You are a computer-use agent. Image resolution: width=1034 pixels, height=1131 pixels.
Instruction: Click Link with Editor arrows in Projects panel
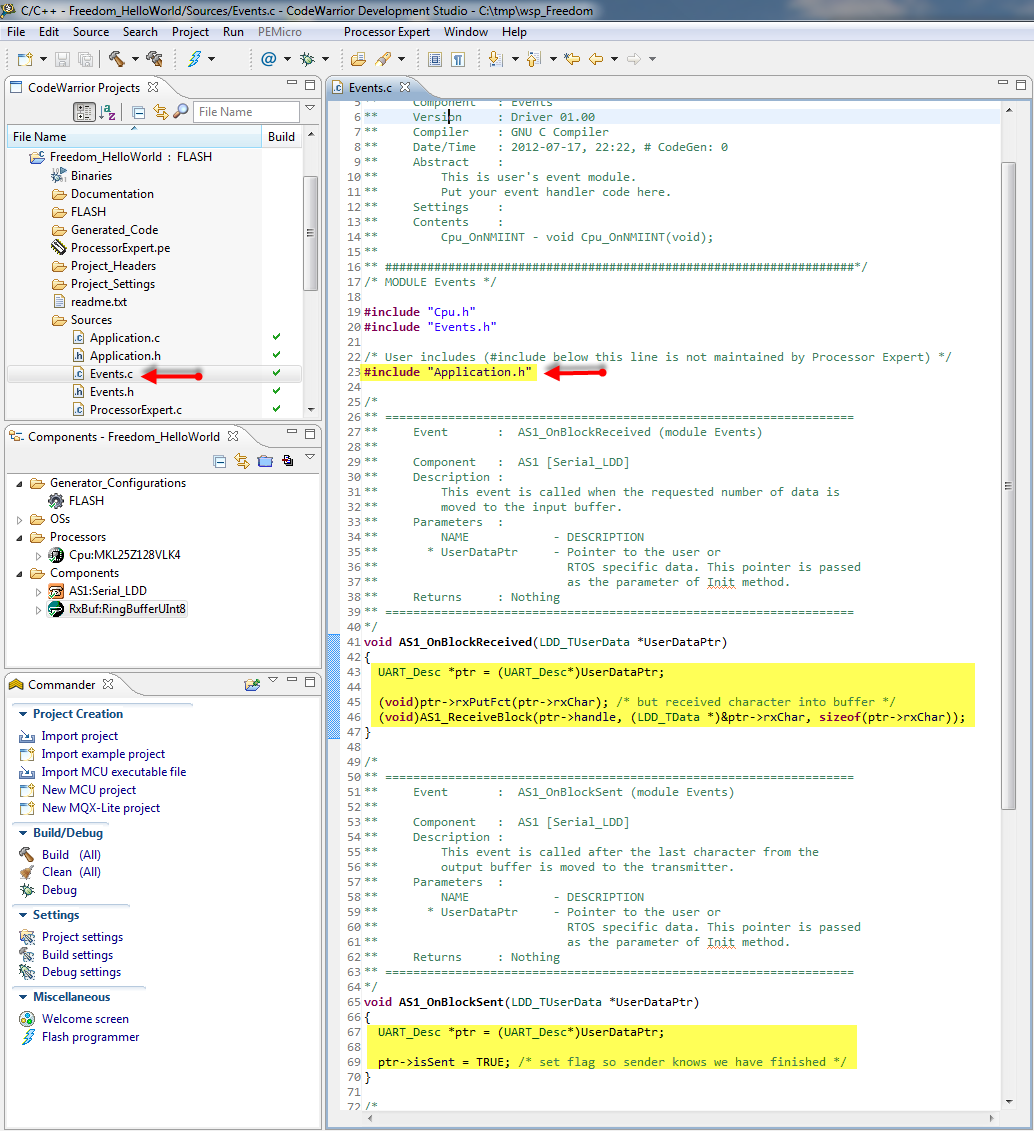[x=160, y=112]
